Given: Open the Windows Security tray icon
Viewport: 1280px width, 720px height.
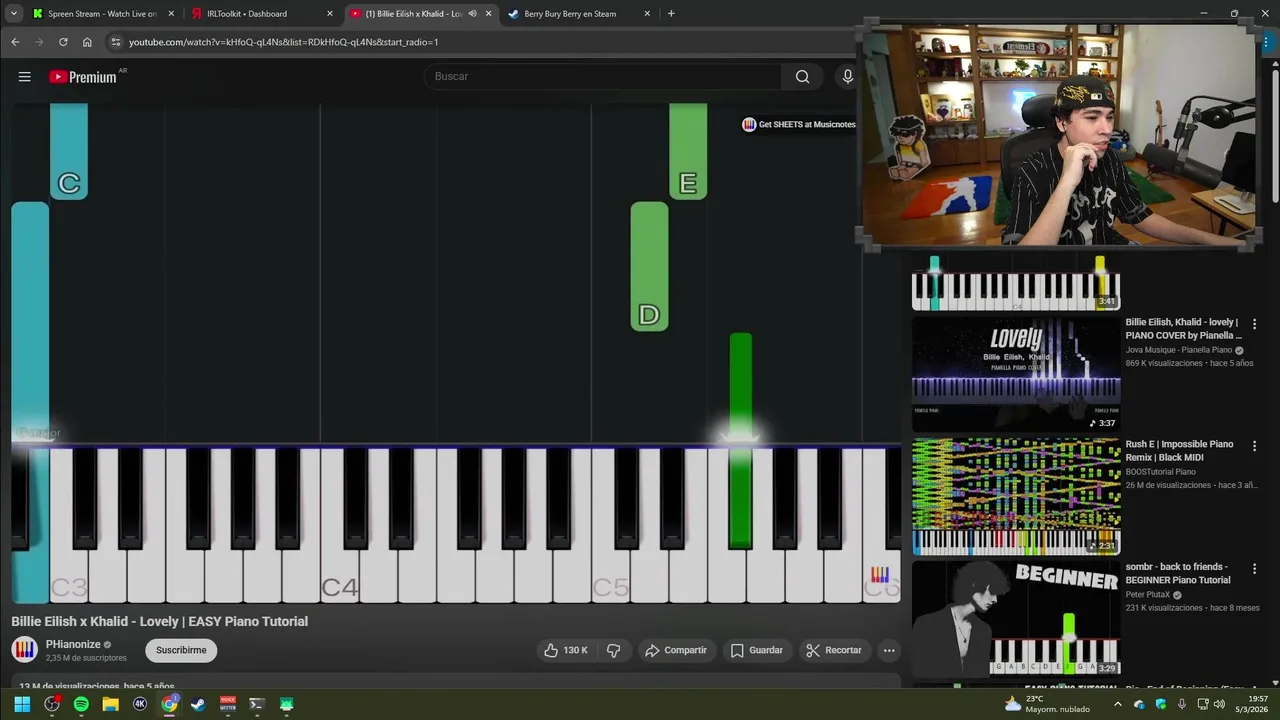Looking at the screenshot, I should pos(1161,704).
